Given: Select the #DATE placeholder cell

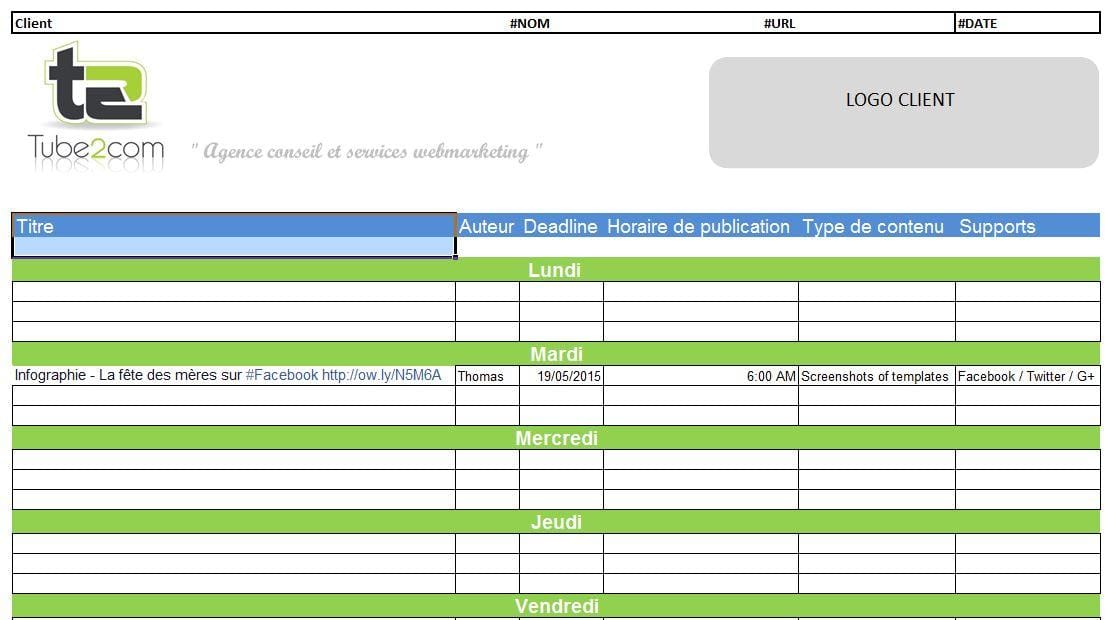Looking at the screenshot, I should coord(977,23).
